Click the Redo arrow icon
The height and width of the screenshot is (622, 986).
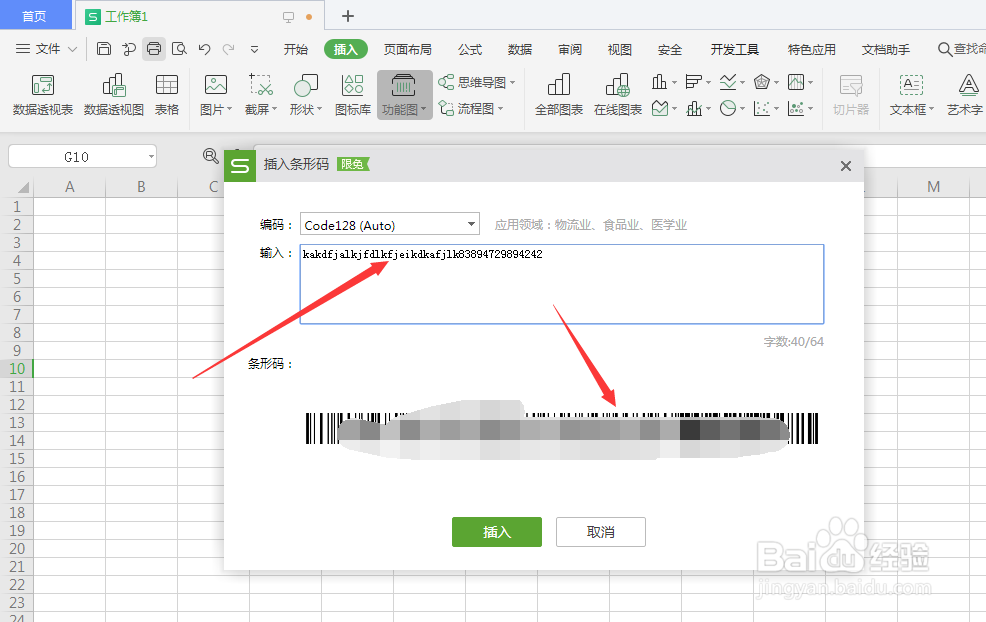coord(229,49)
